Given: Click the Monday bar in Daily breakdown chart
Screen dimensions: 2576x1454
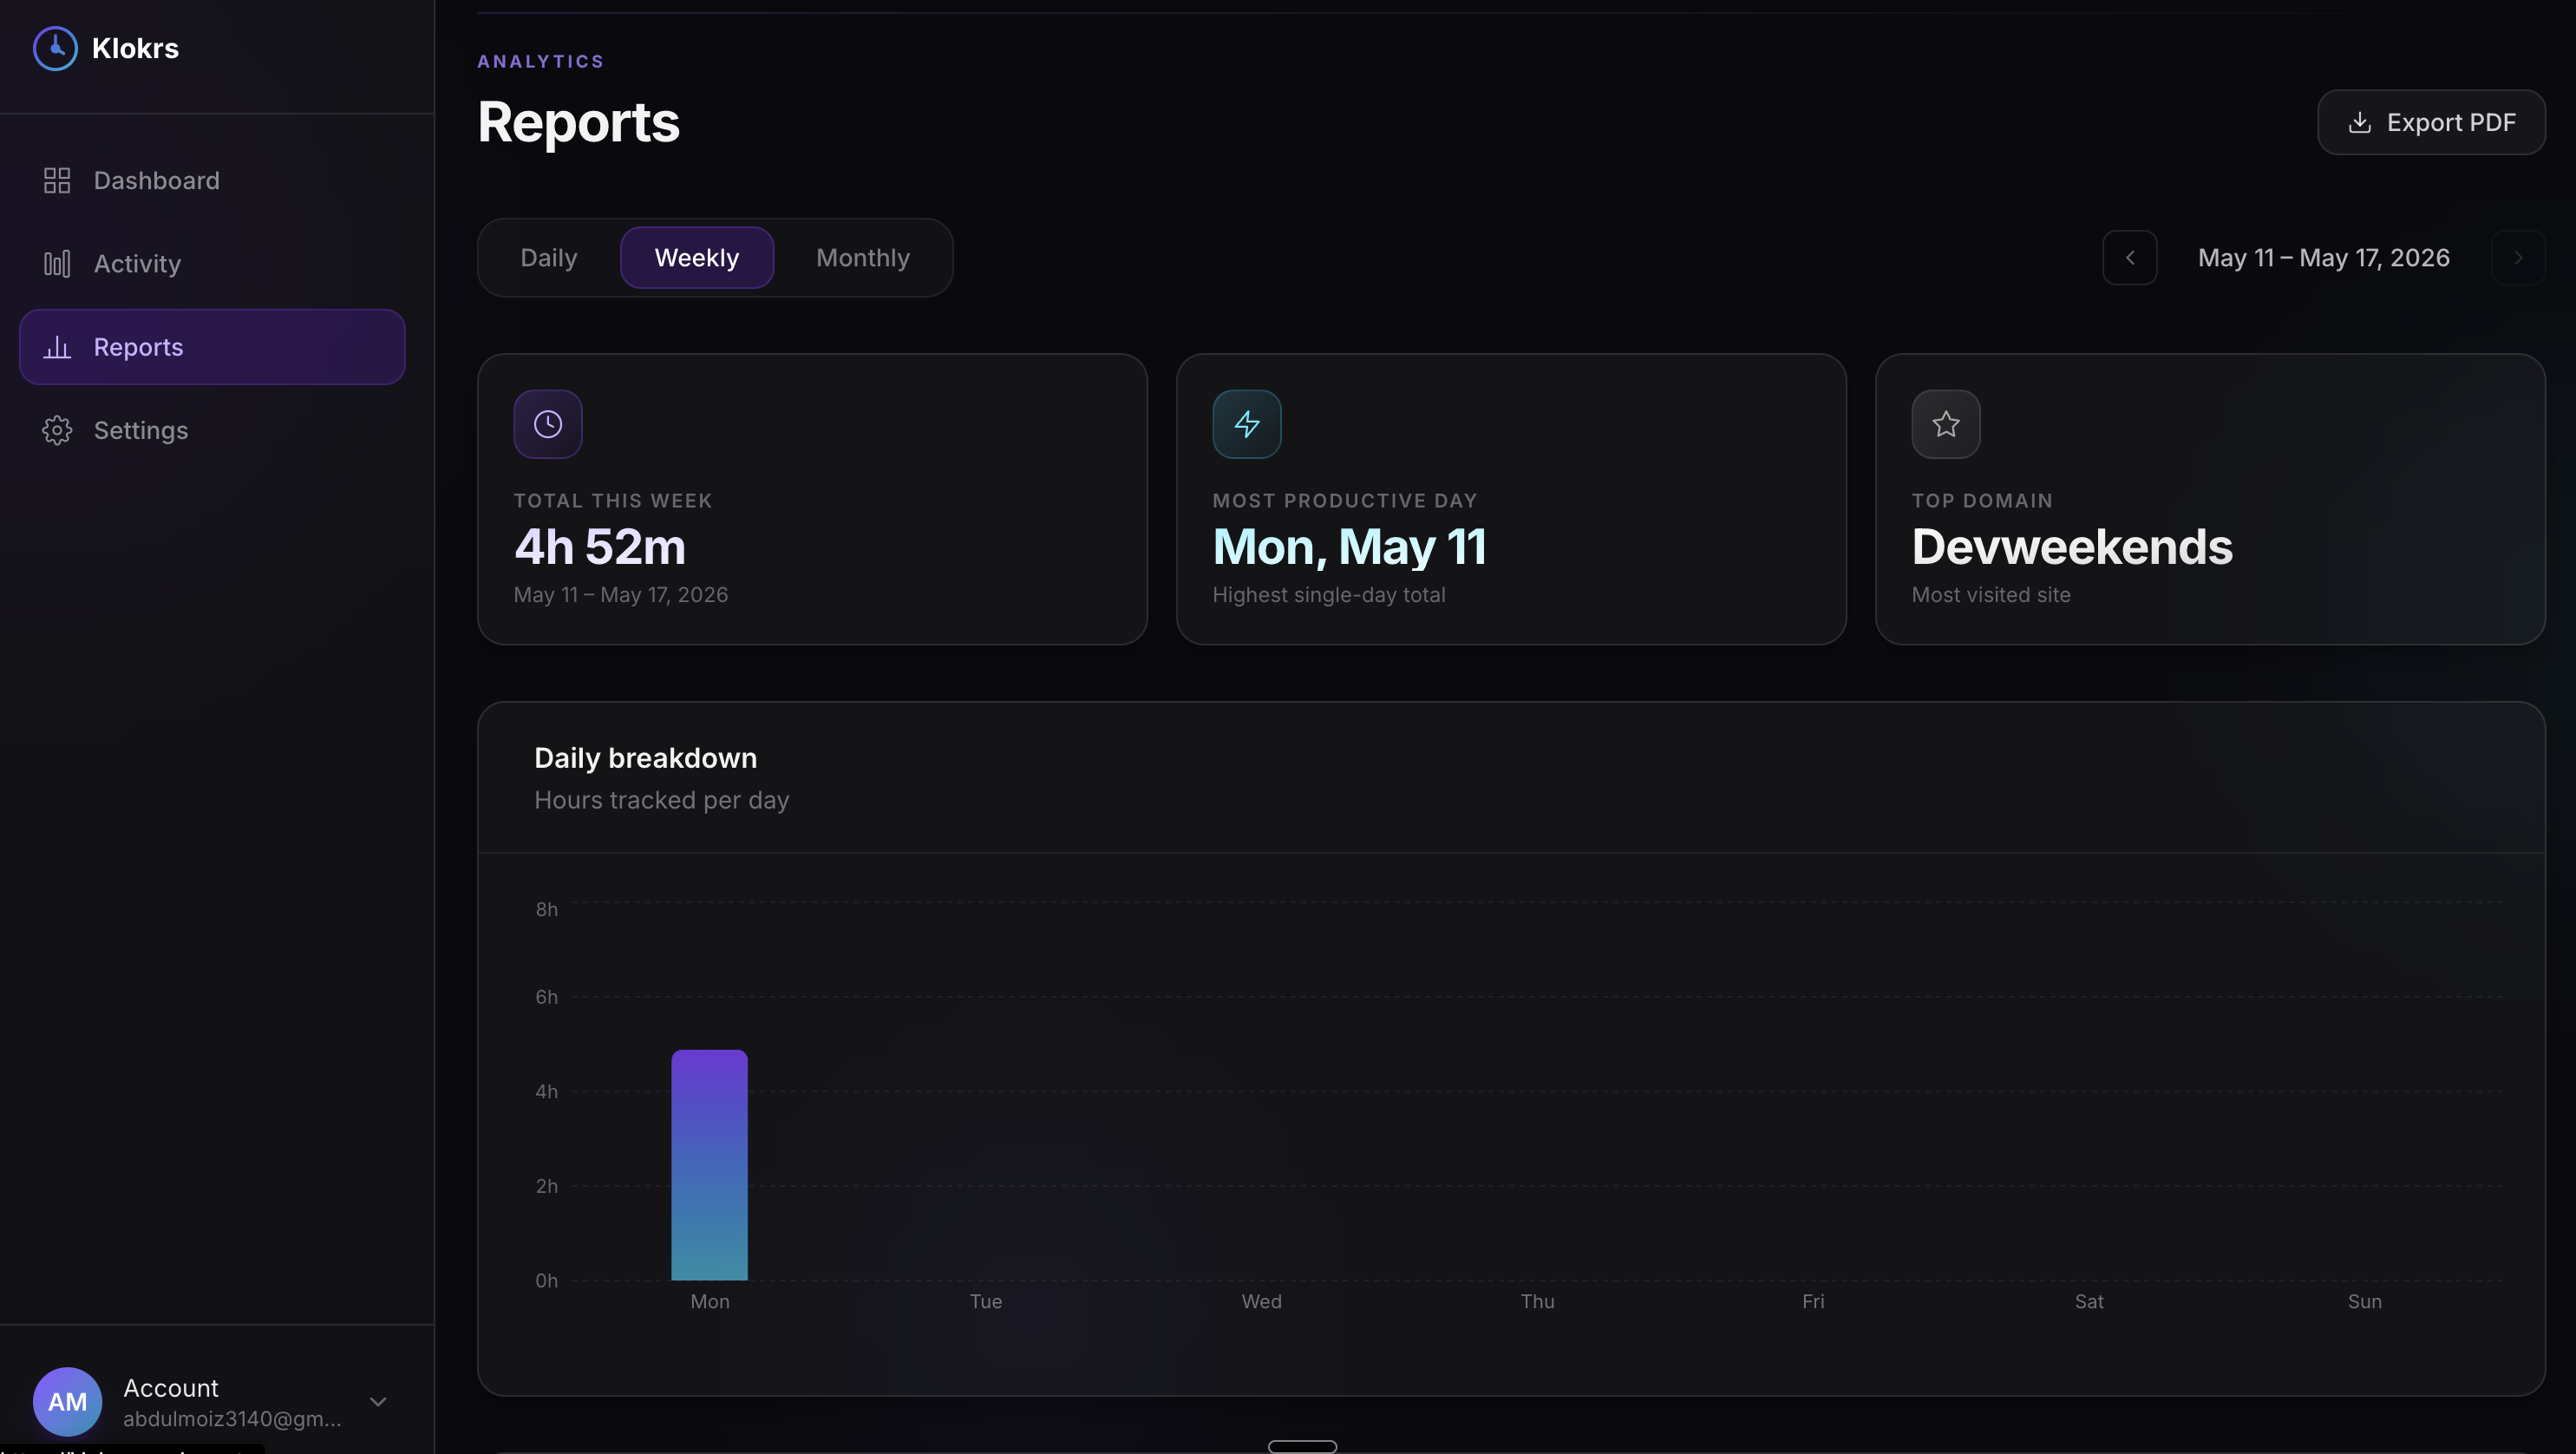Looking at the screenshot, I should pos(709,1165).
